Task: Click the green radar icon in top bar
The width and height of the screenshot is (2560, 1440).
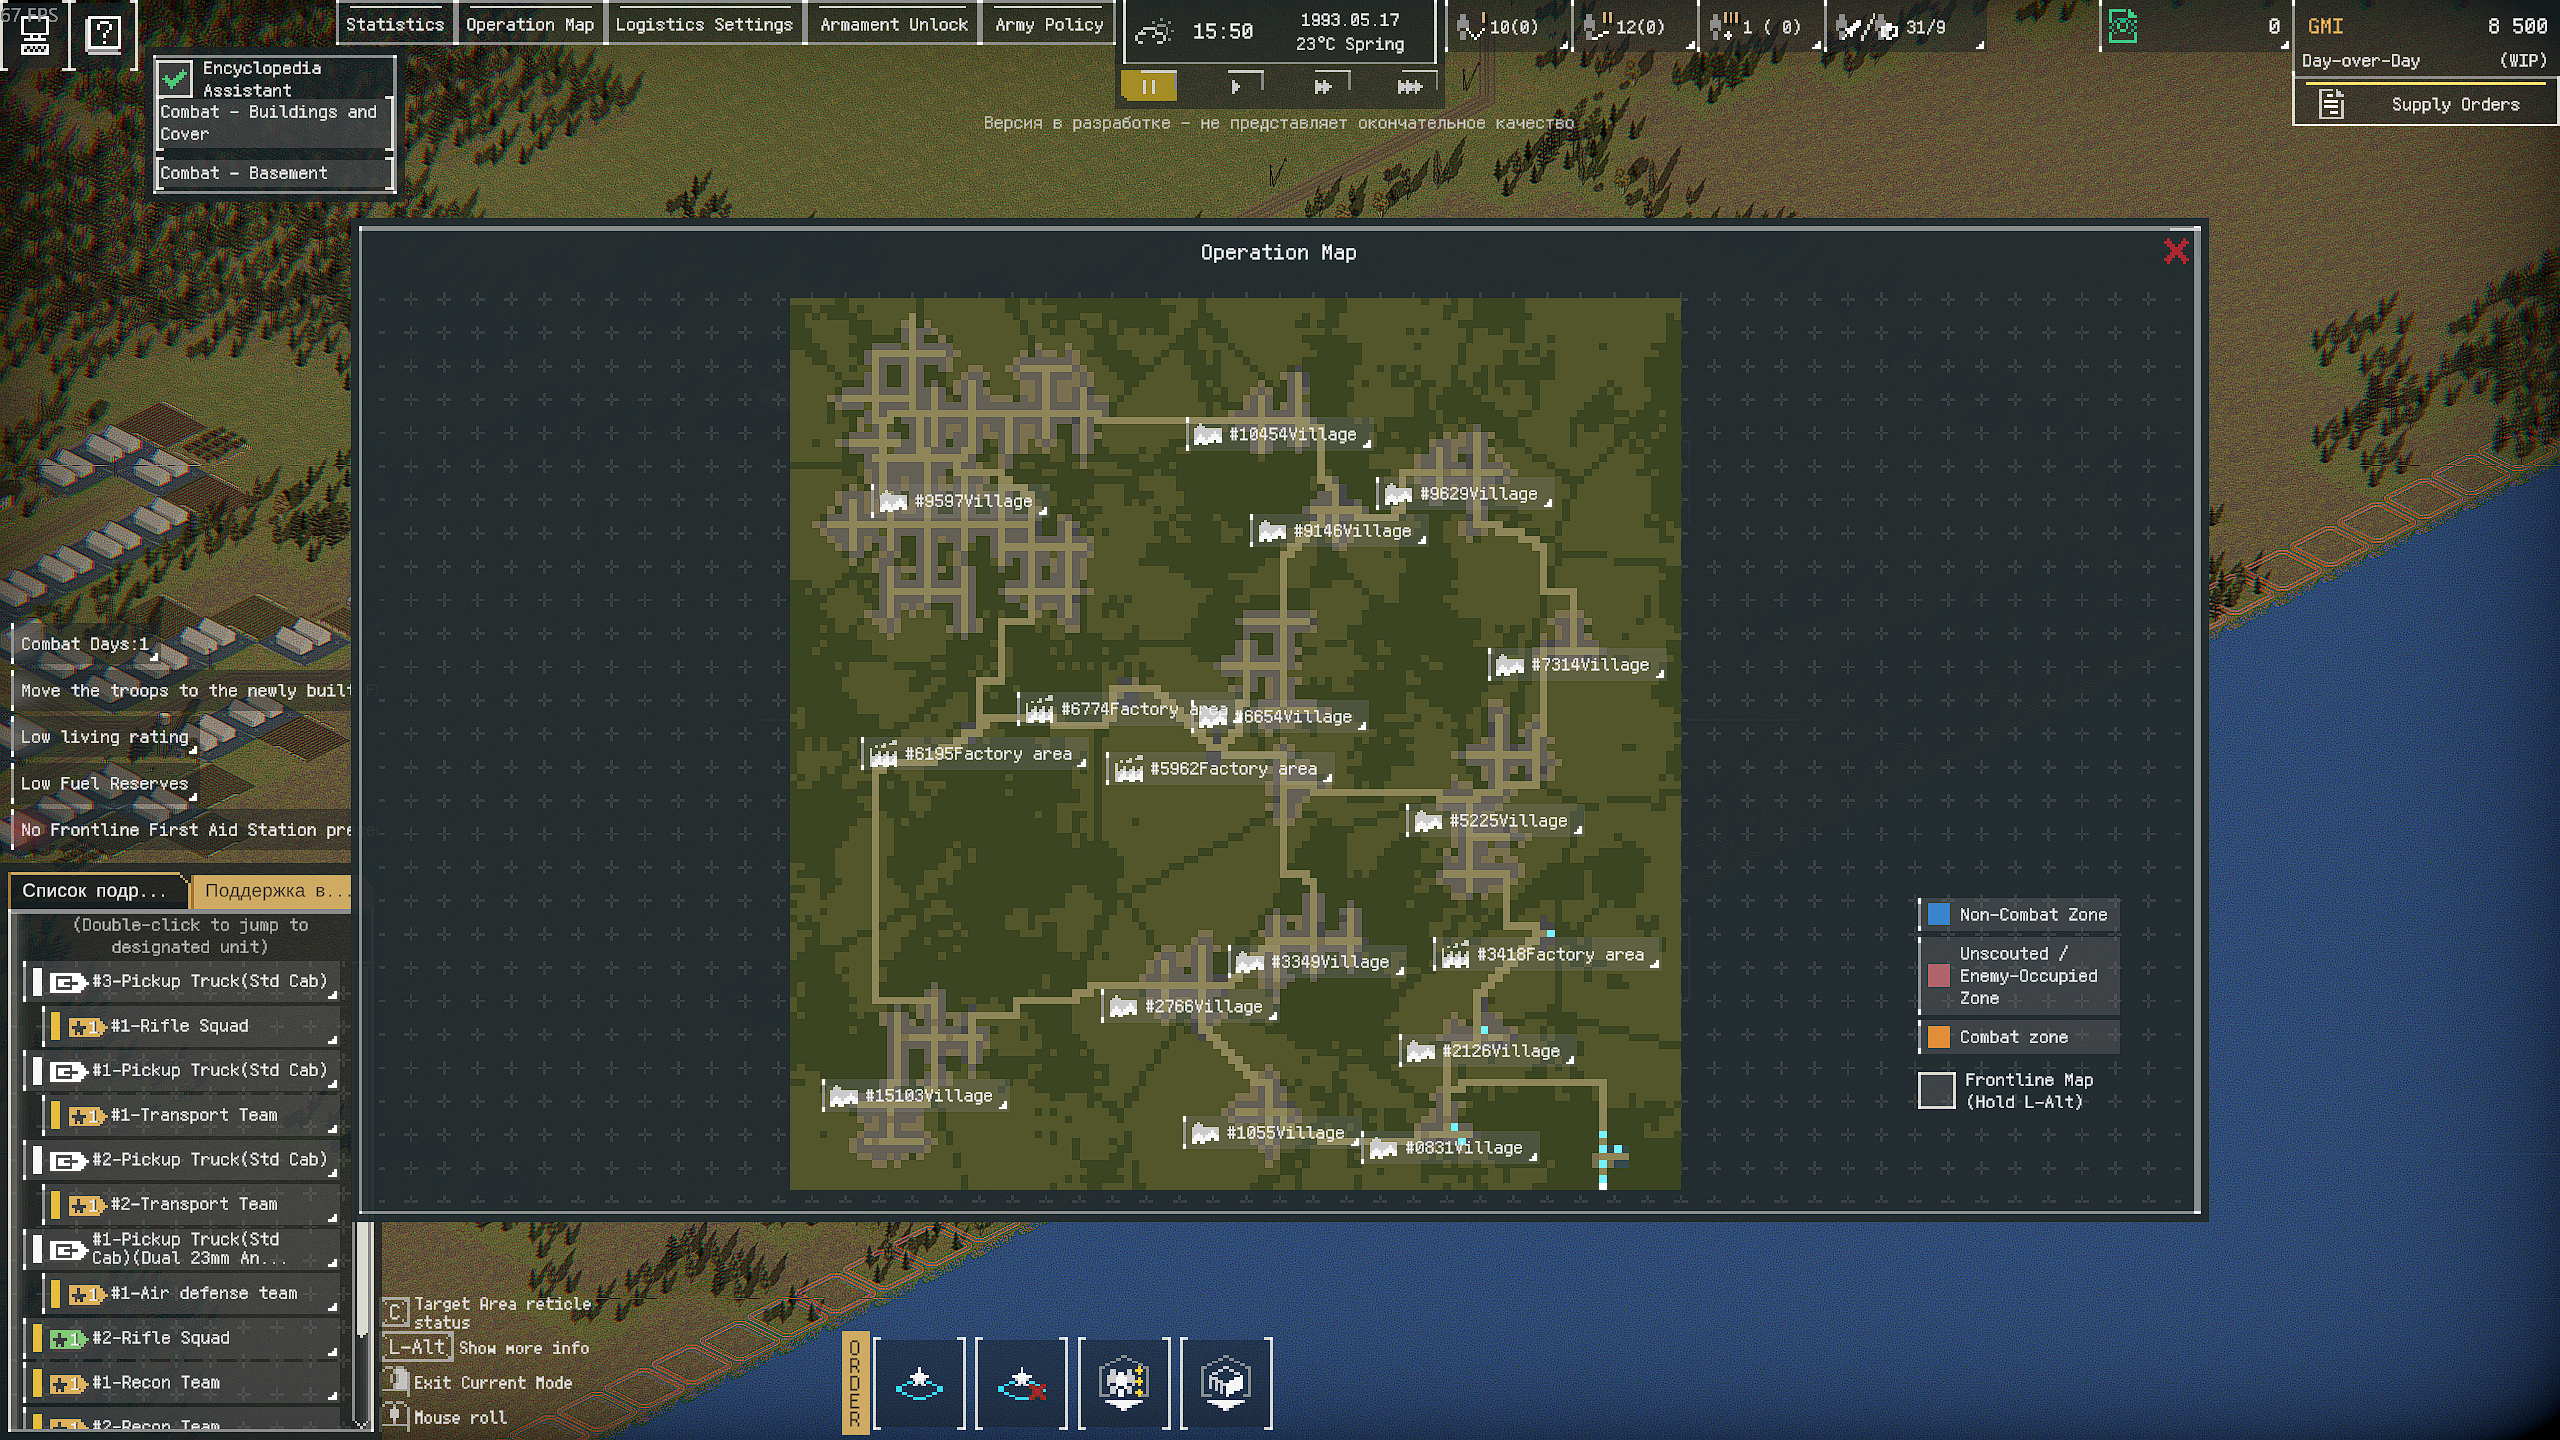Action: [x=2123, y=27]
